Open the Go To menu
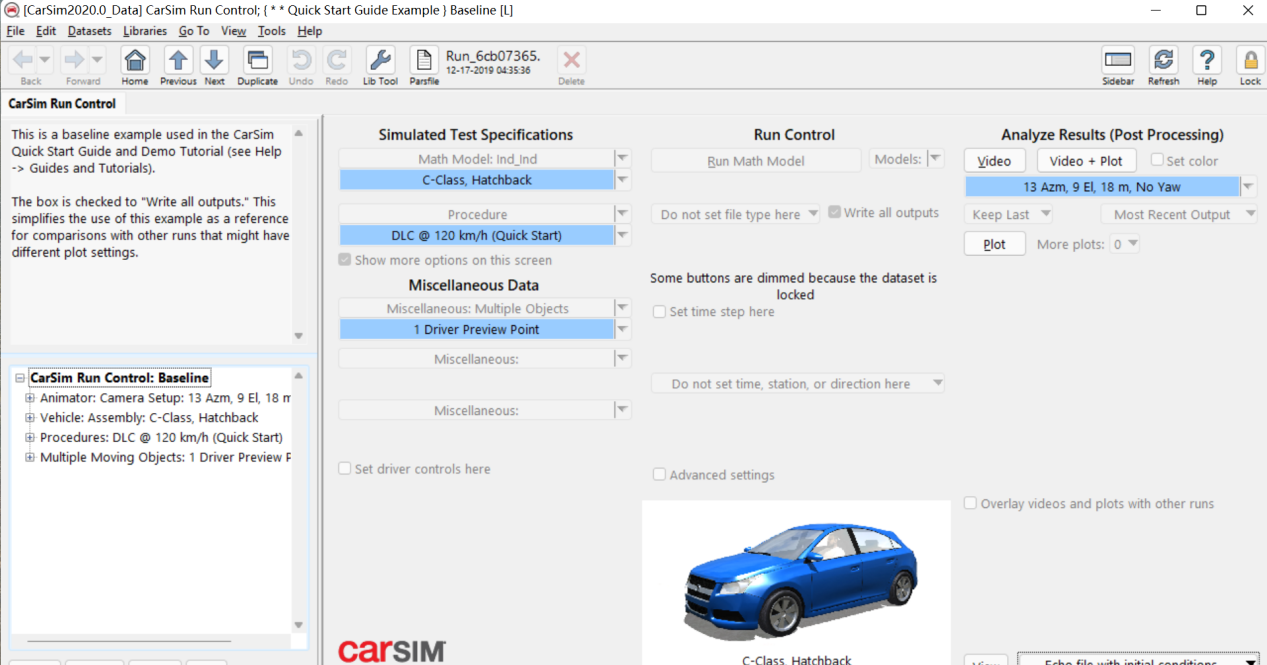Screen dimensions: 1267x665 (193, 30)
